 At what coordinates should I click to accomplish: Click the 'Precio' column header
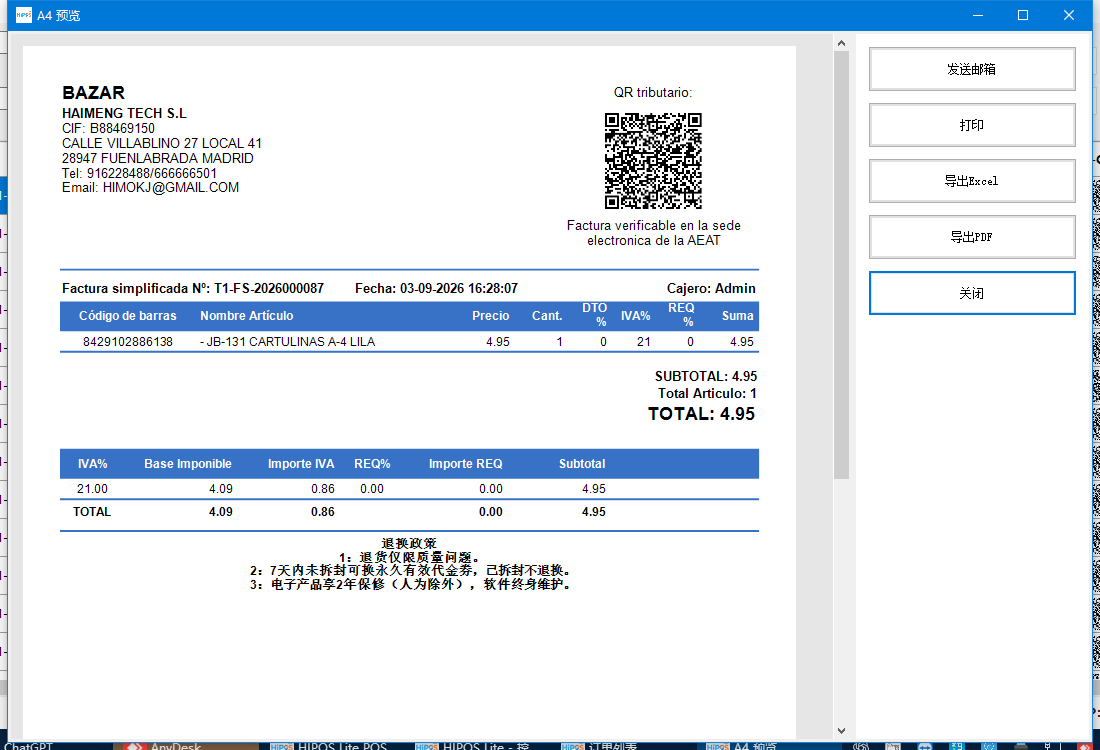click(x=490, y=316)
